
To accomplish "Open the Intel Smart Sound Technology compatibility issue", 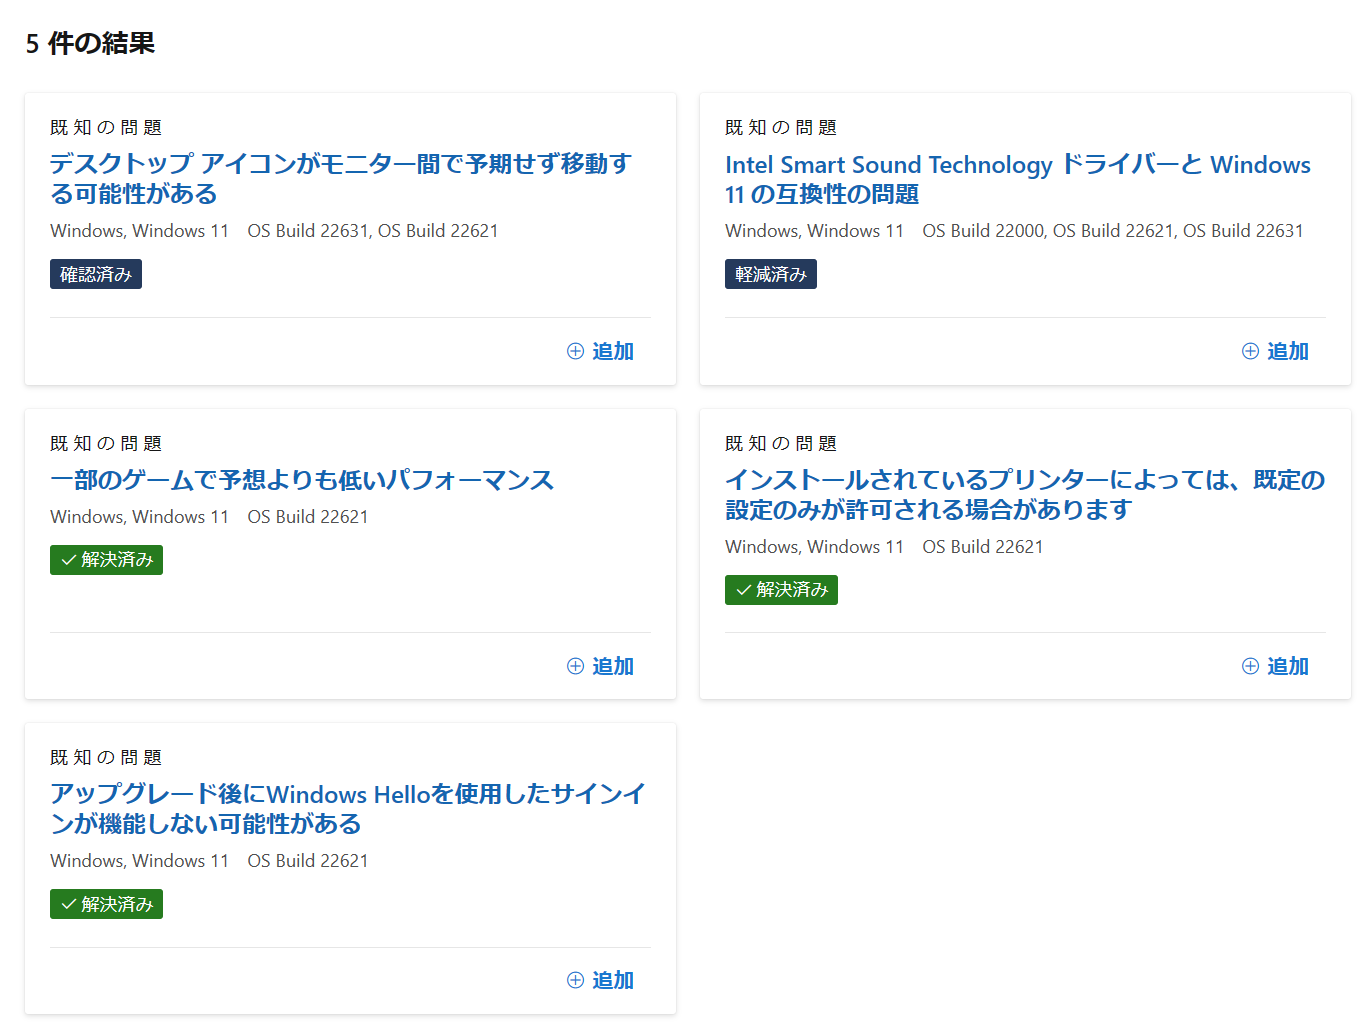I will tap(1017, 179).
